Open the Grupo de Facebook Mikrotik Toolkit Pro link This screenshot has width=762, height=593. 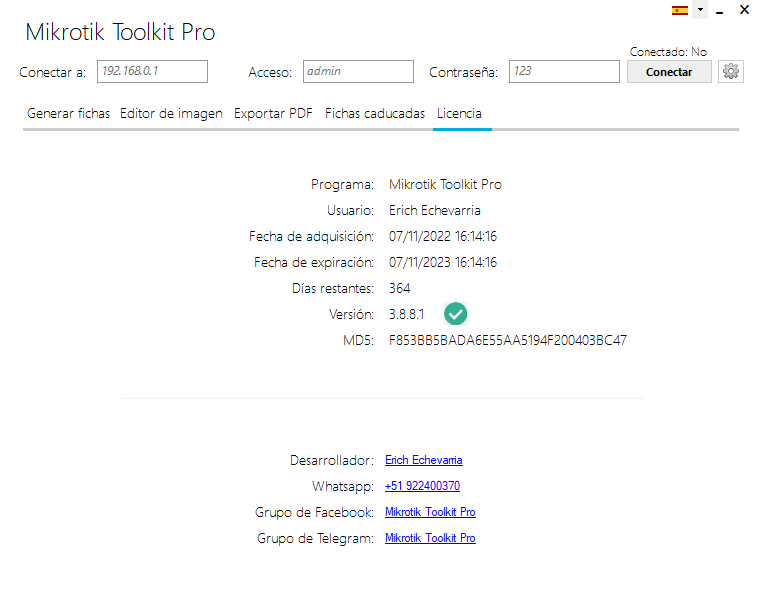[x=430, y=512]
